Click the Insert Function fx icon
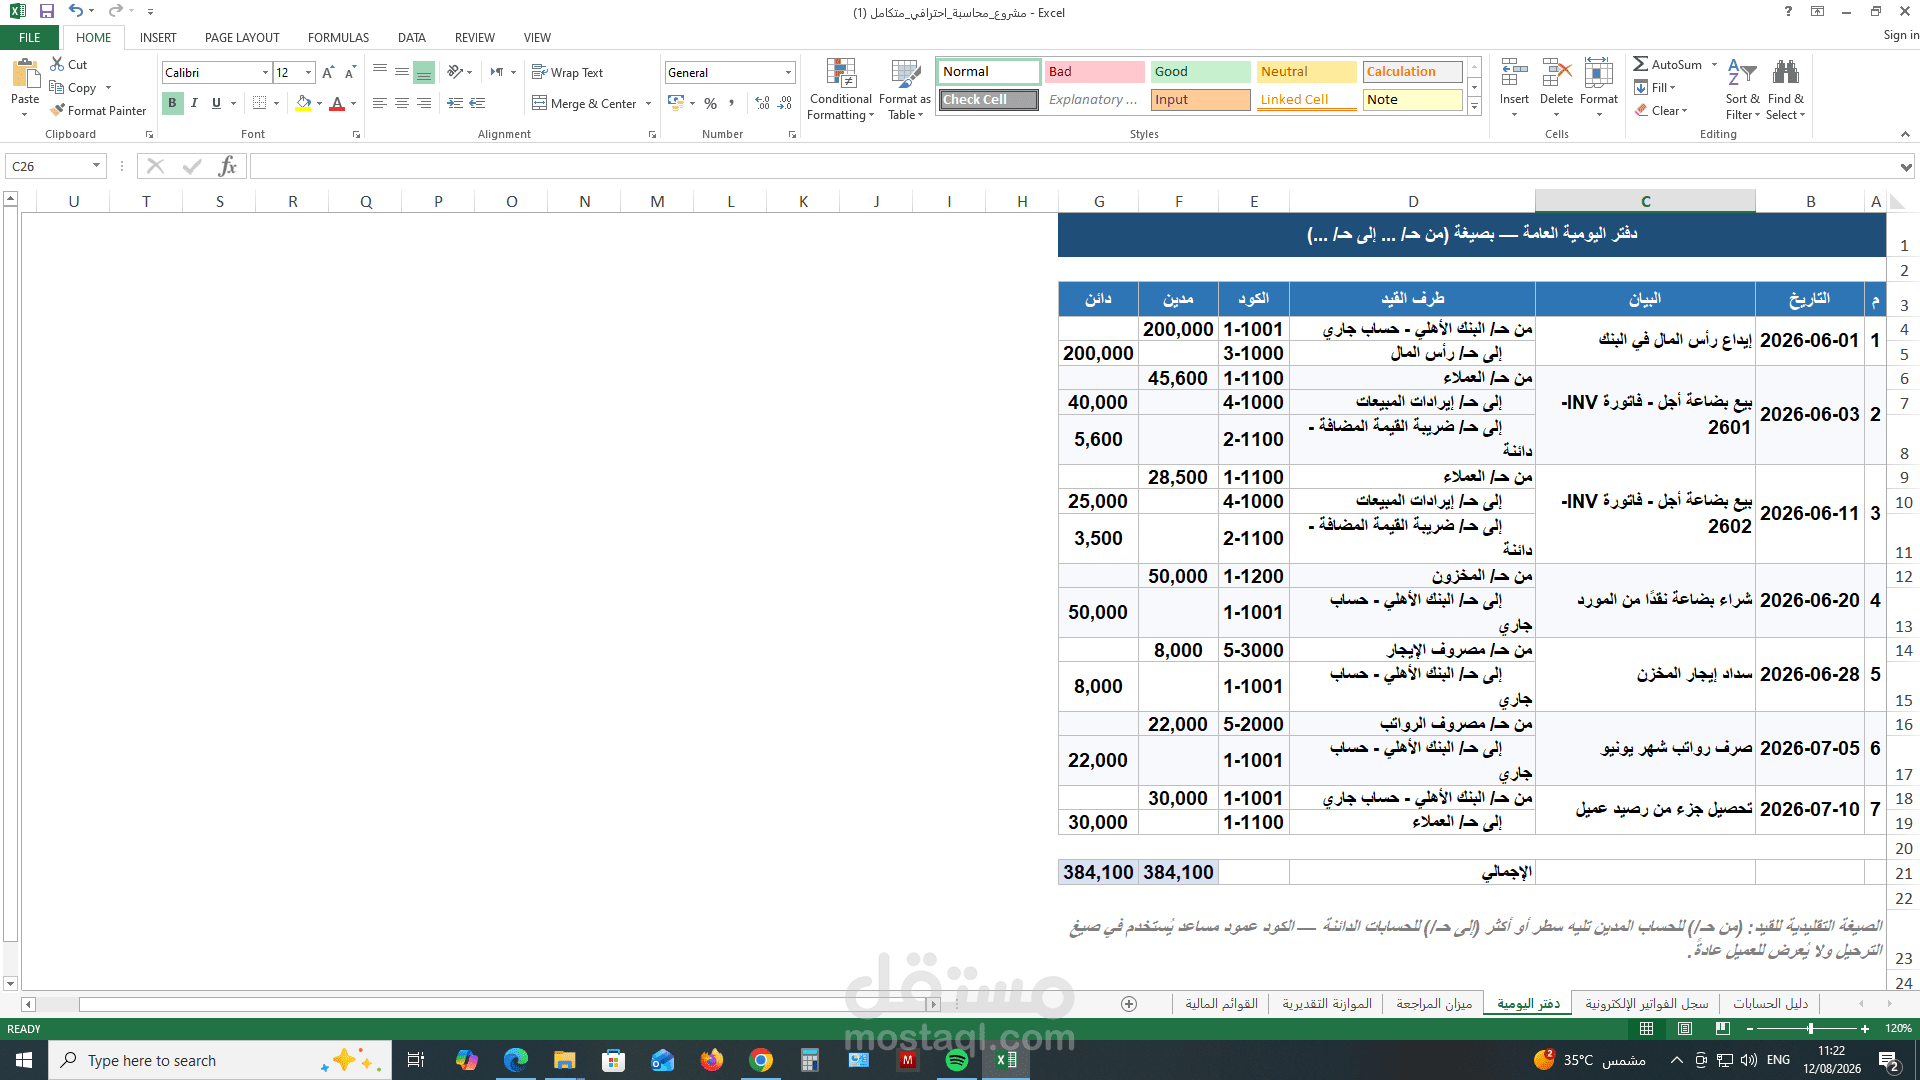The image size is (1920, 1080). 228,166
